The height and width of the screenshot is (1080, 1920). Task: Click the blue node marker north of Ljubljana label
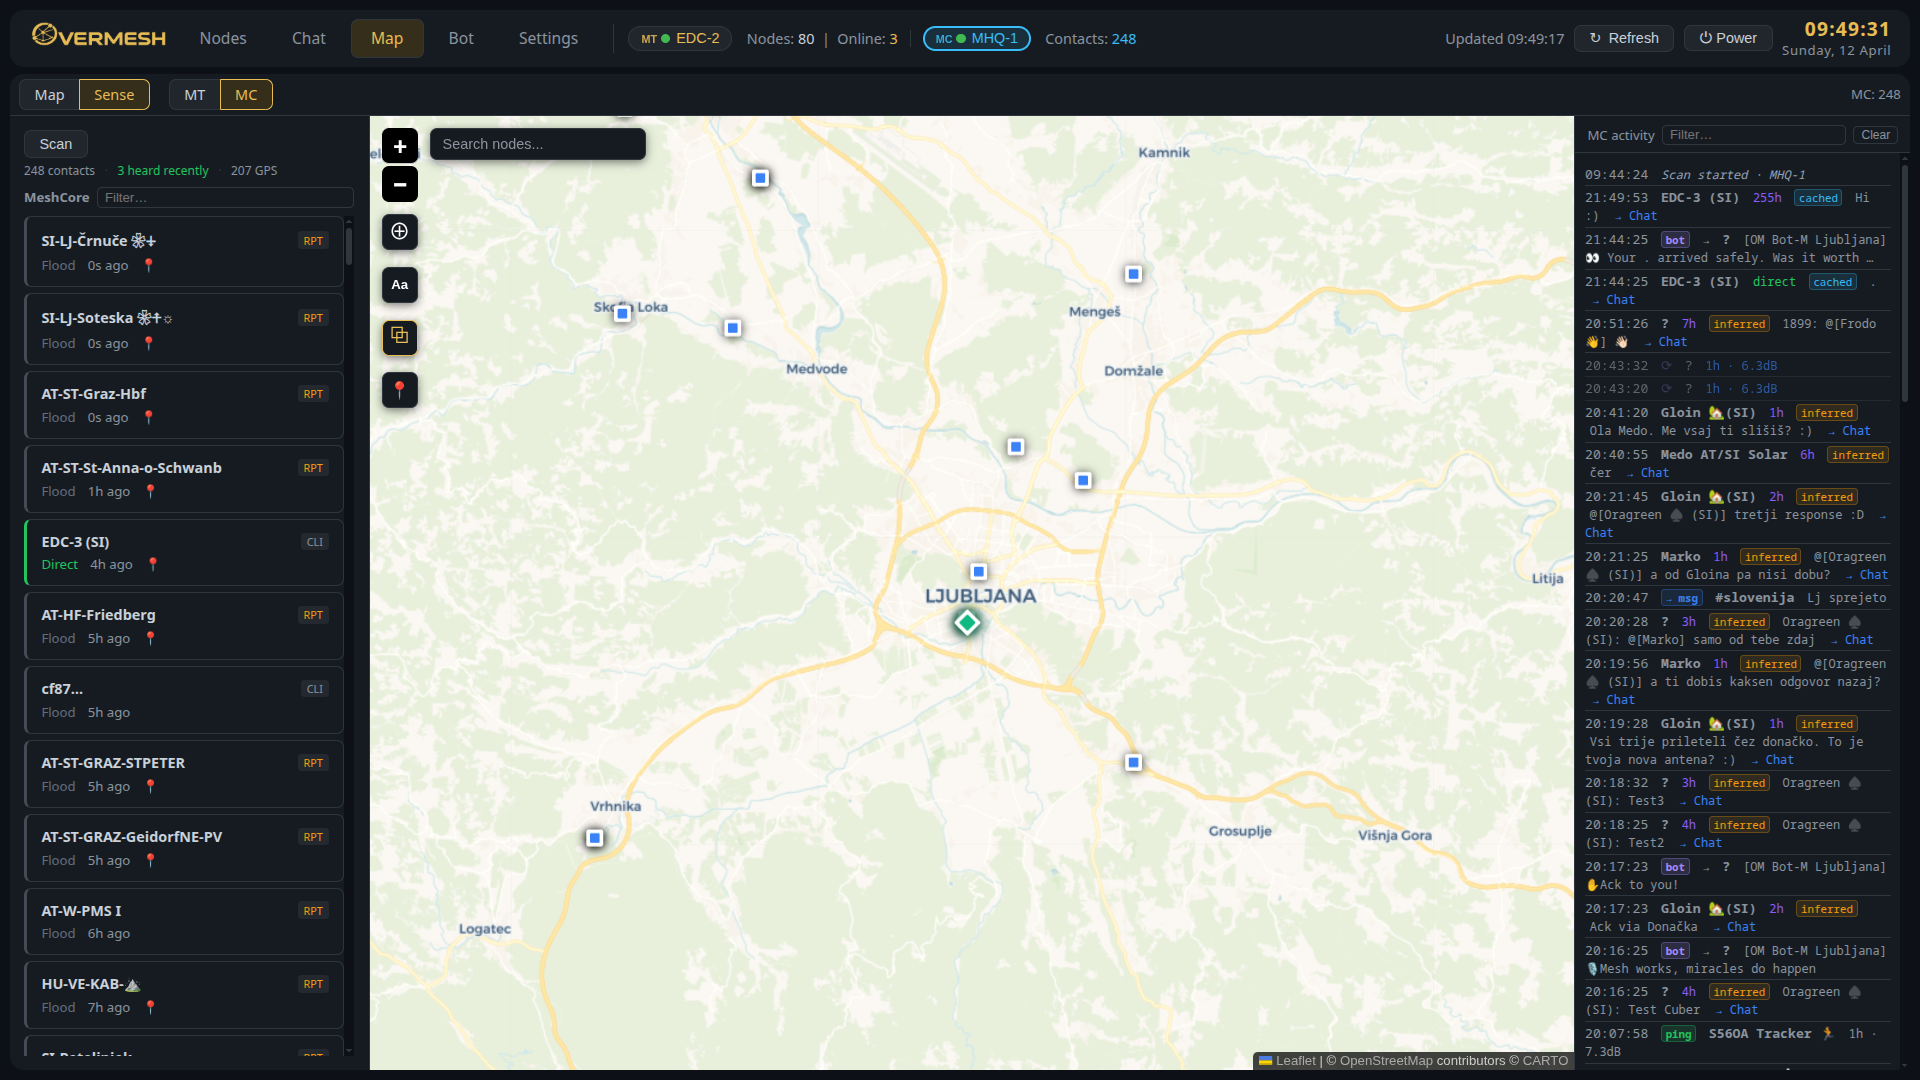tap(979, 572)
